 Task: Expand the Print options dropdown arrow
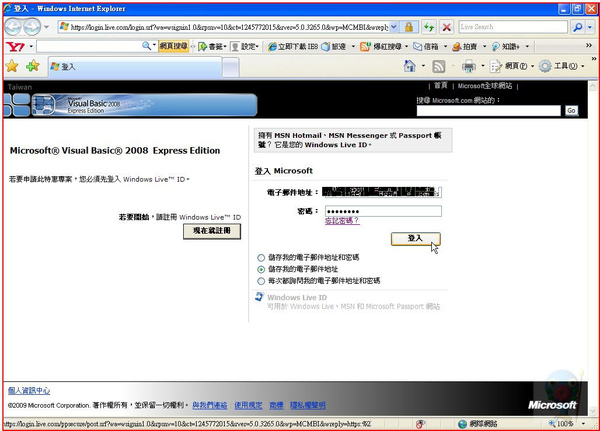[483, 66]
